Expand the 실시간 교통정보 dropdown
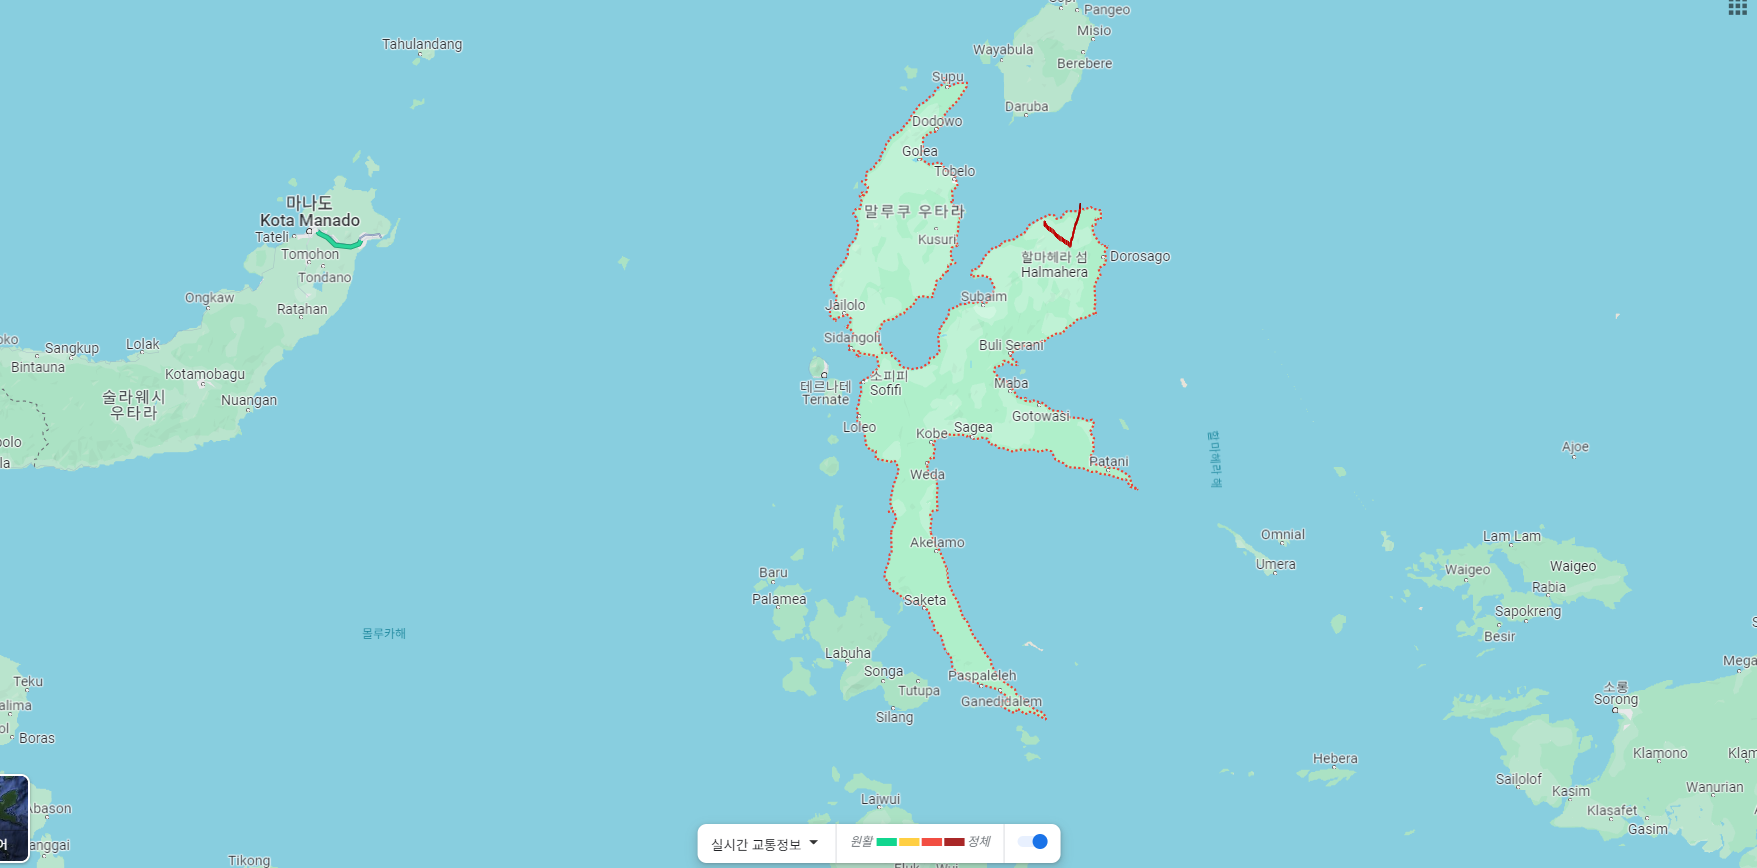Image resolution: width=1757 pixels, height=868 pixels. coord(765,844)
